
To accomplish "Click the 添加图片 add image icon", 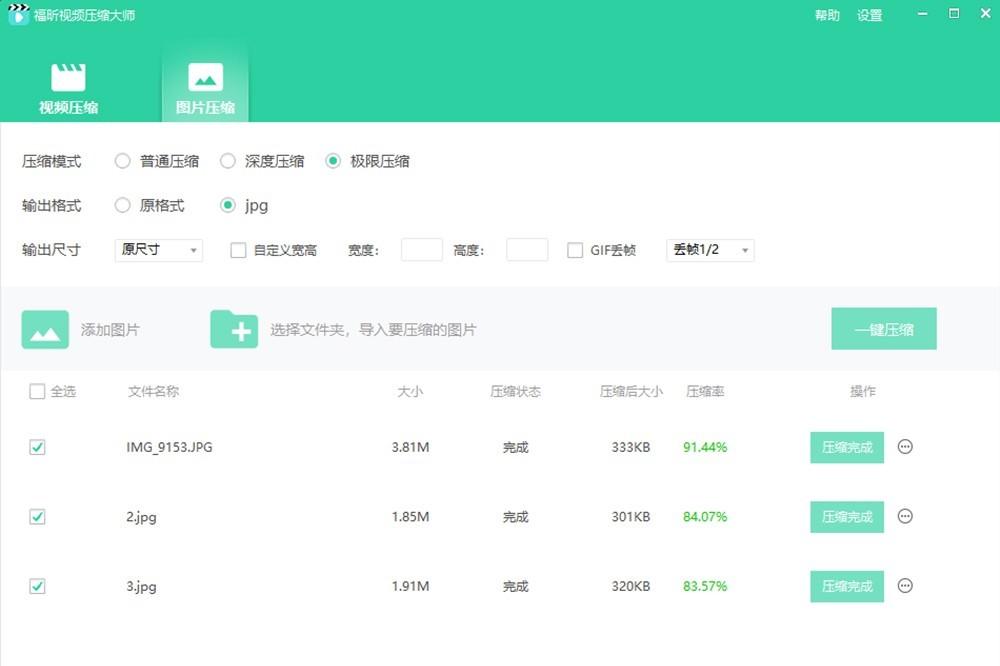I will click(x=45, y=329).
